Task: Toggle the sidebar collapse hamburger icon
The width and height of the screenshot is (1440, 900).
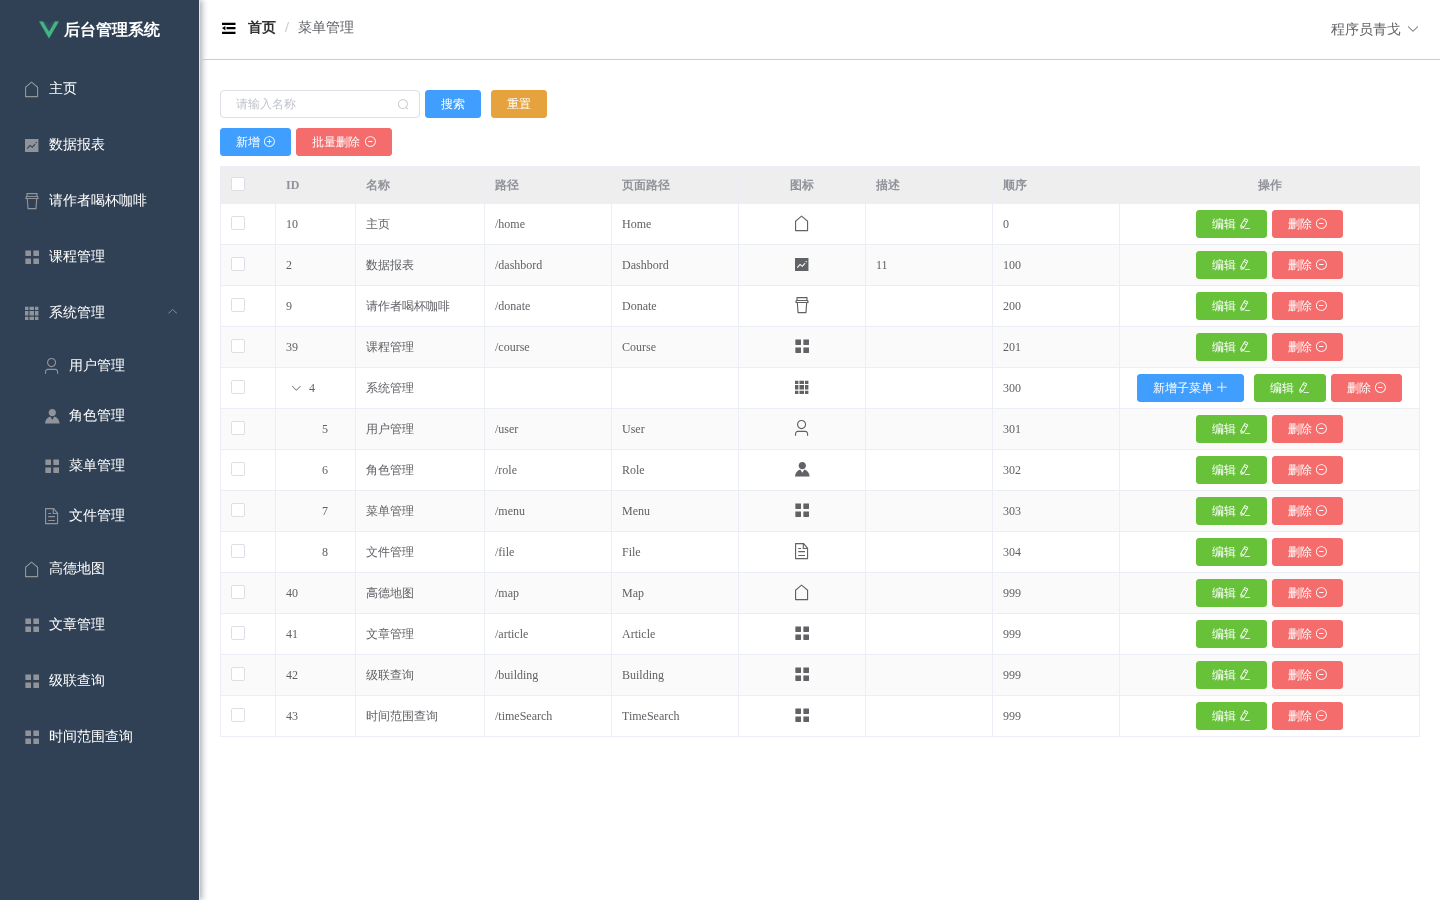Action: [229, 28]
